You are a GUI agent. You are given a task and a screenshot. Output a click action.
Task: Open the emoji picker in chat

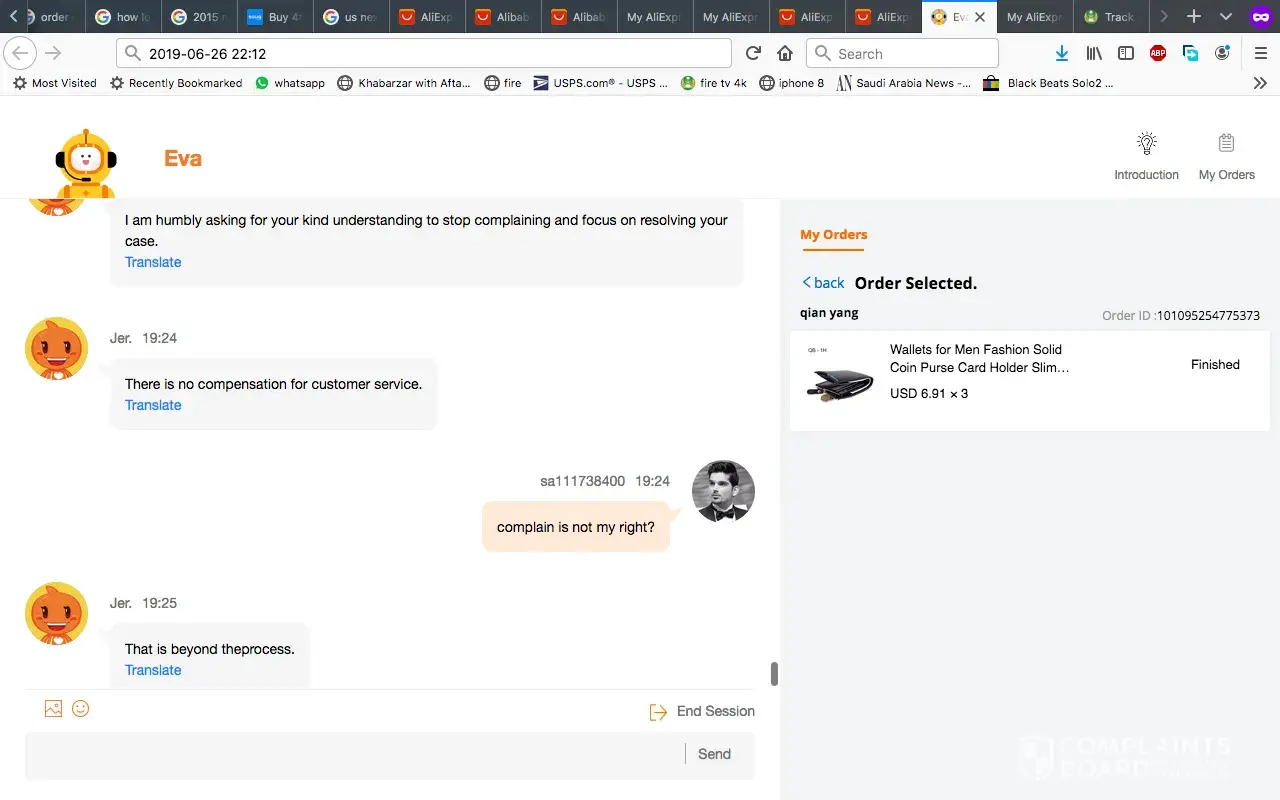click(81, 709)
